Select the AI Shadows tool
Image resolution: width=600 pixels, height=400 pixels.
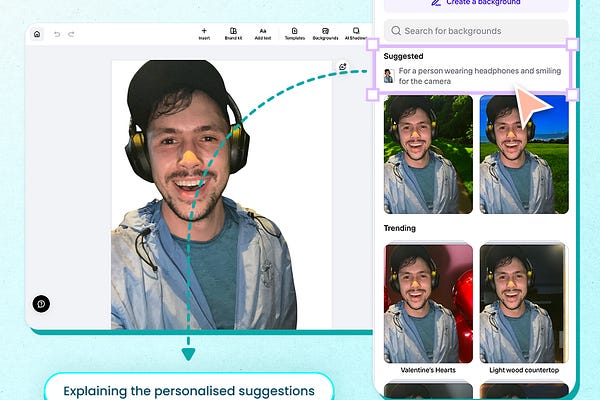pos(356,34)
